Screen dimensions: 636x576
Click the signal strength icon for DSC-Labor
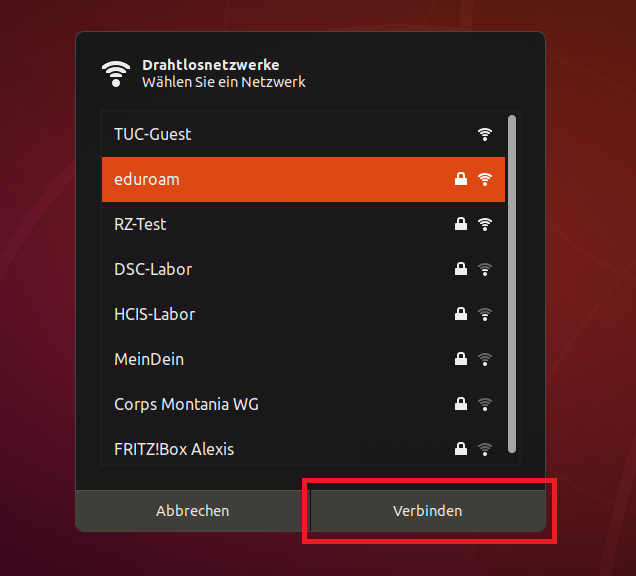[485, 269]
